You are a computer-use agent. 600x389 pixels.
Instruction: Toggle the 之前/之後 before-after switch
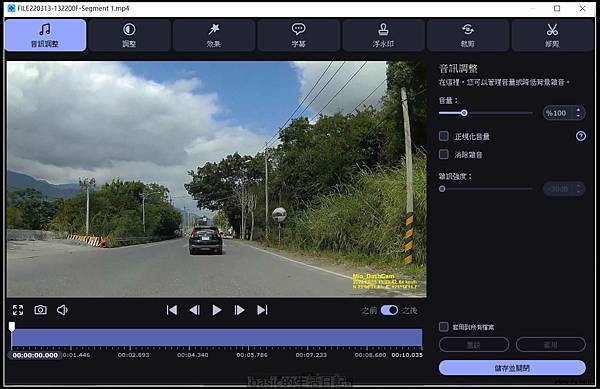pyautogui.click(x=390, y=310)
